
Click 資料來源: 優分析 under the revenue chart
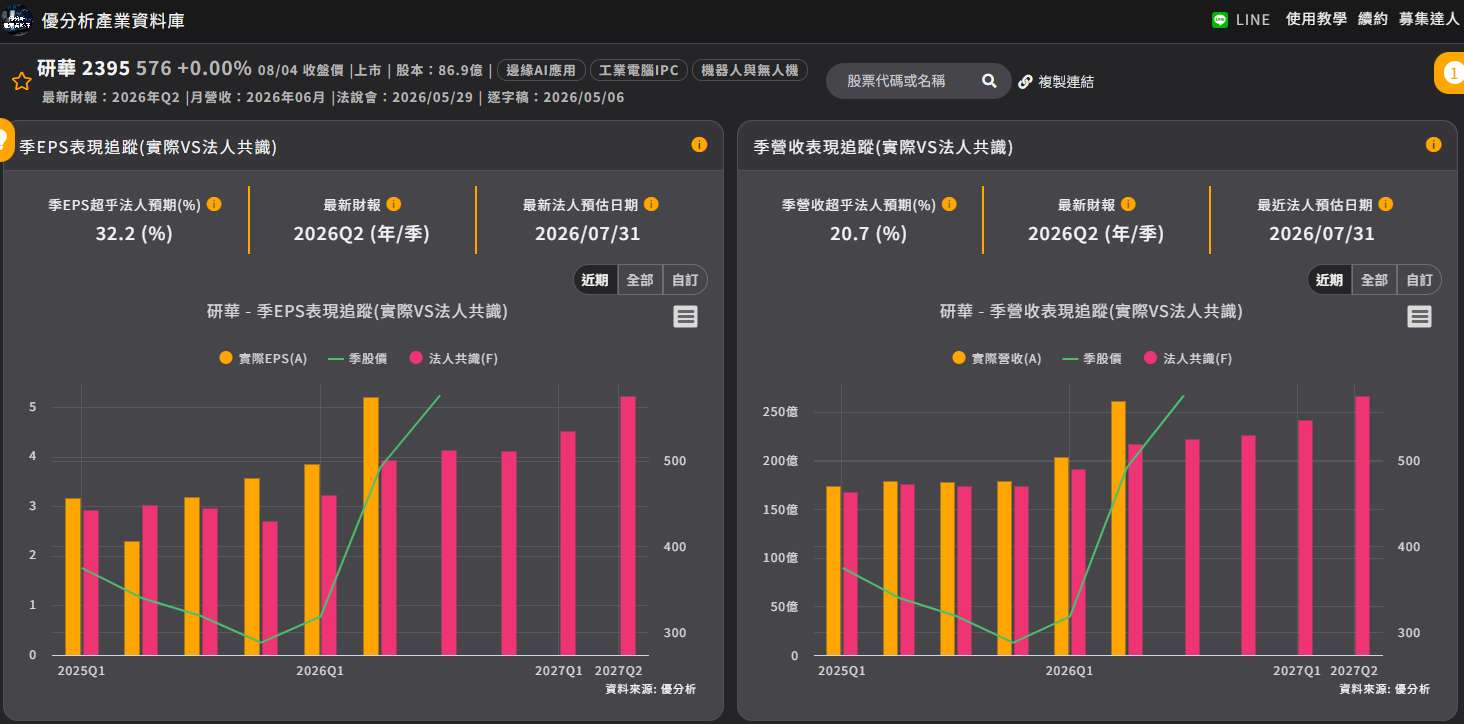[1384, 689]
